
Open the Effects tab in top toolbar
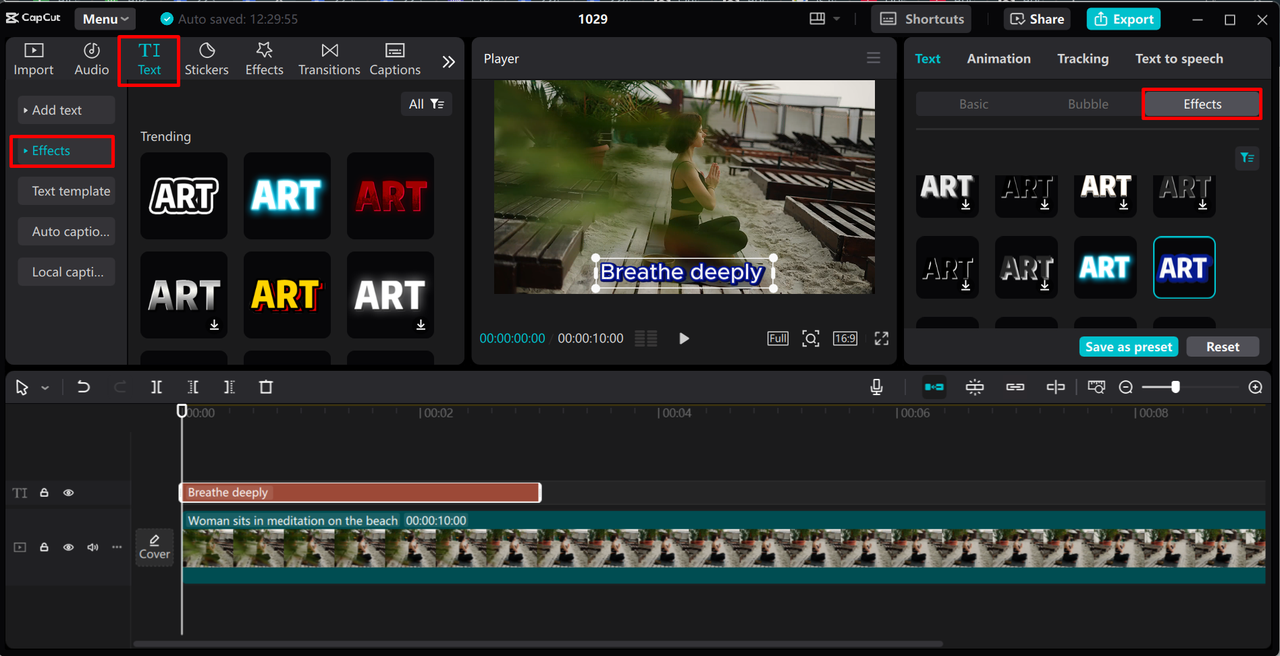click(x=264, y=60)
